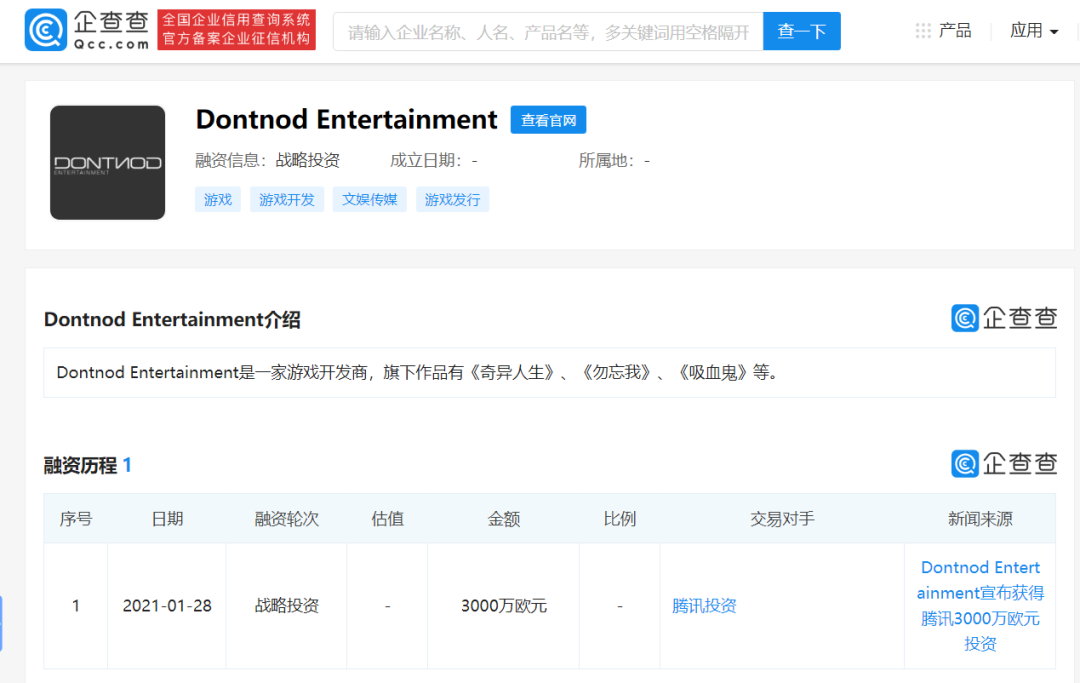The height and width of the screenshot is (683, 1080).
Task: Click the 企查查 watermark logo beside 融资历程
Action: [1003, 464]
